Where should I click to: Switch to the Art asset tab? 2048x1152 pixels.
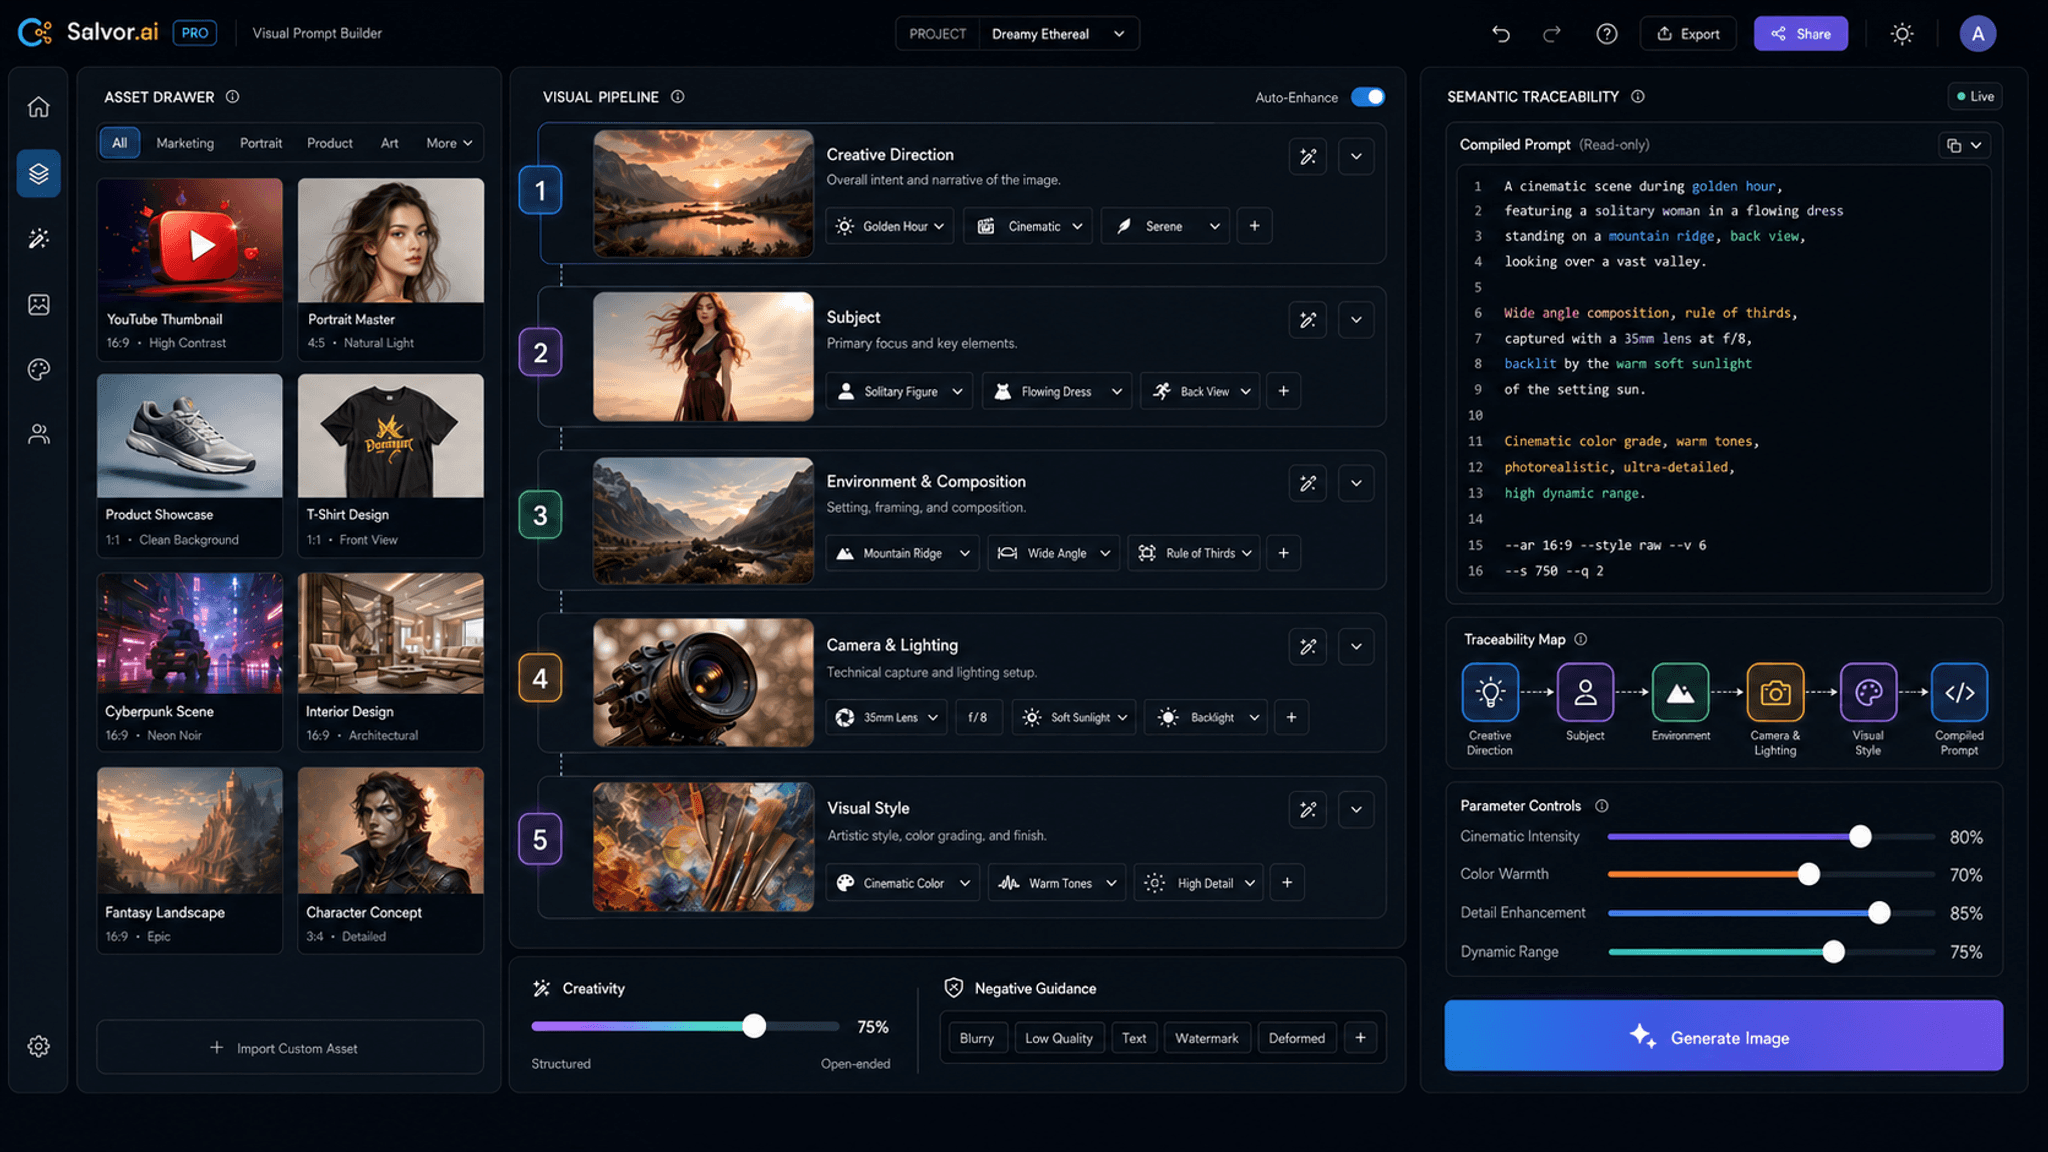click(389, 143)
